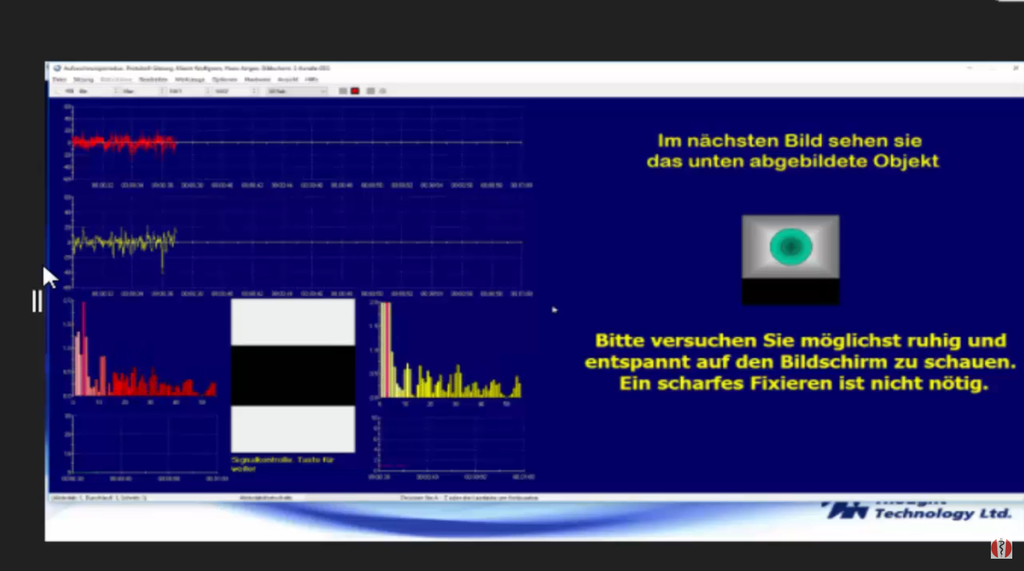The height and width of the screenshot is (571, 1024).
Task: Open the Hilfe menu
Action: click(x=312, y=80)
